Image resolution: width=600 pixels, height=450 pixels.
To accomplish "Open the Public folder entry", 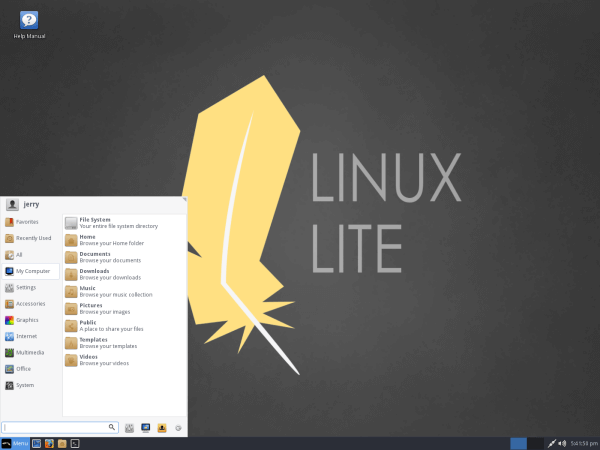I will (124, 326).
